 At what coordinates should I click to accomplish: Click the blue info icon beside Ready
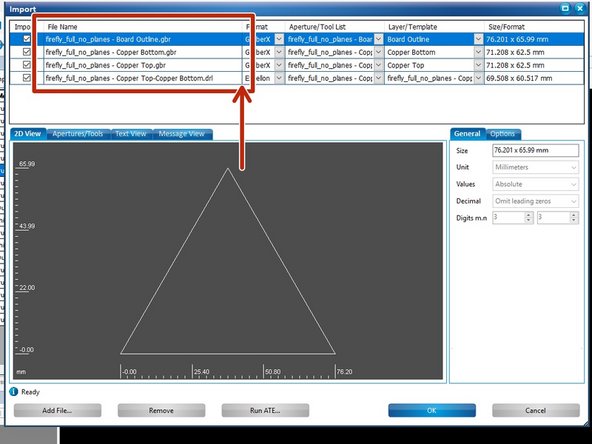click(x=14, y=392)
